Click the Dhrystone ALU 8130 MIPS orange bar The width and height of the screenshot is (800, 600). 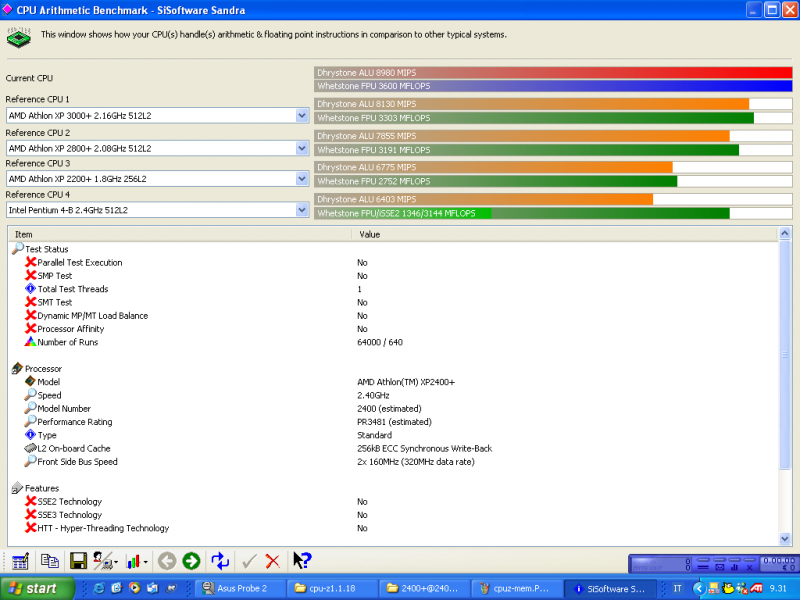532,104
